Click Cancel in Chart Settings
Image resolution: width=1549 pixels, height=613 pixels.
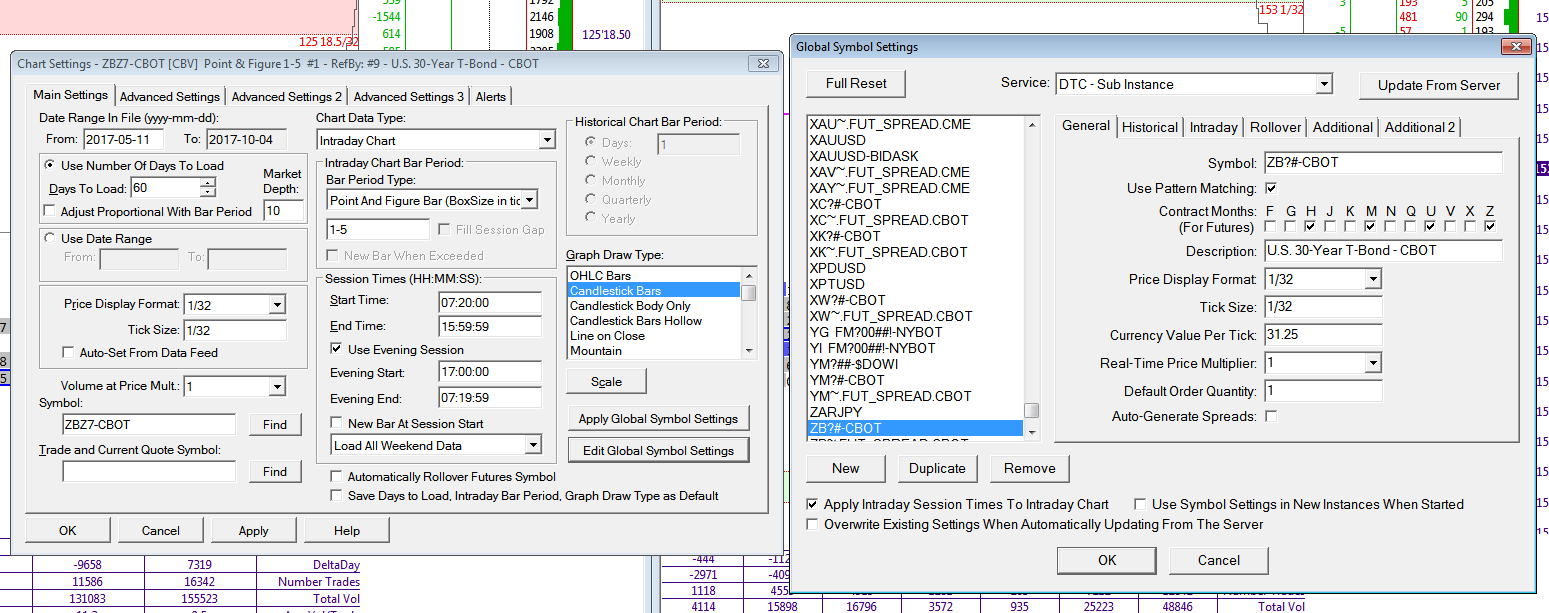pos(161,531)
